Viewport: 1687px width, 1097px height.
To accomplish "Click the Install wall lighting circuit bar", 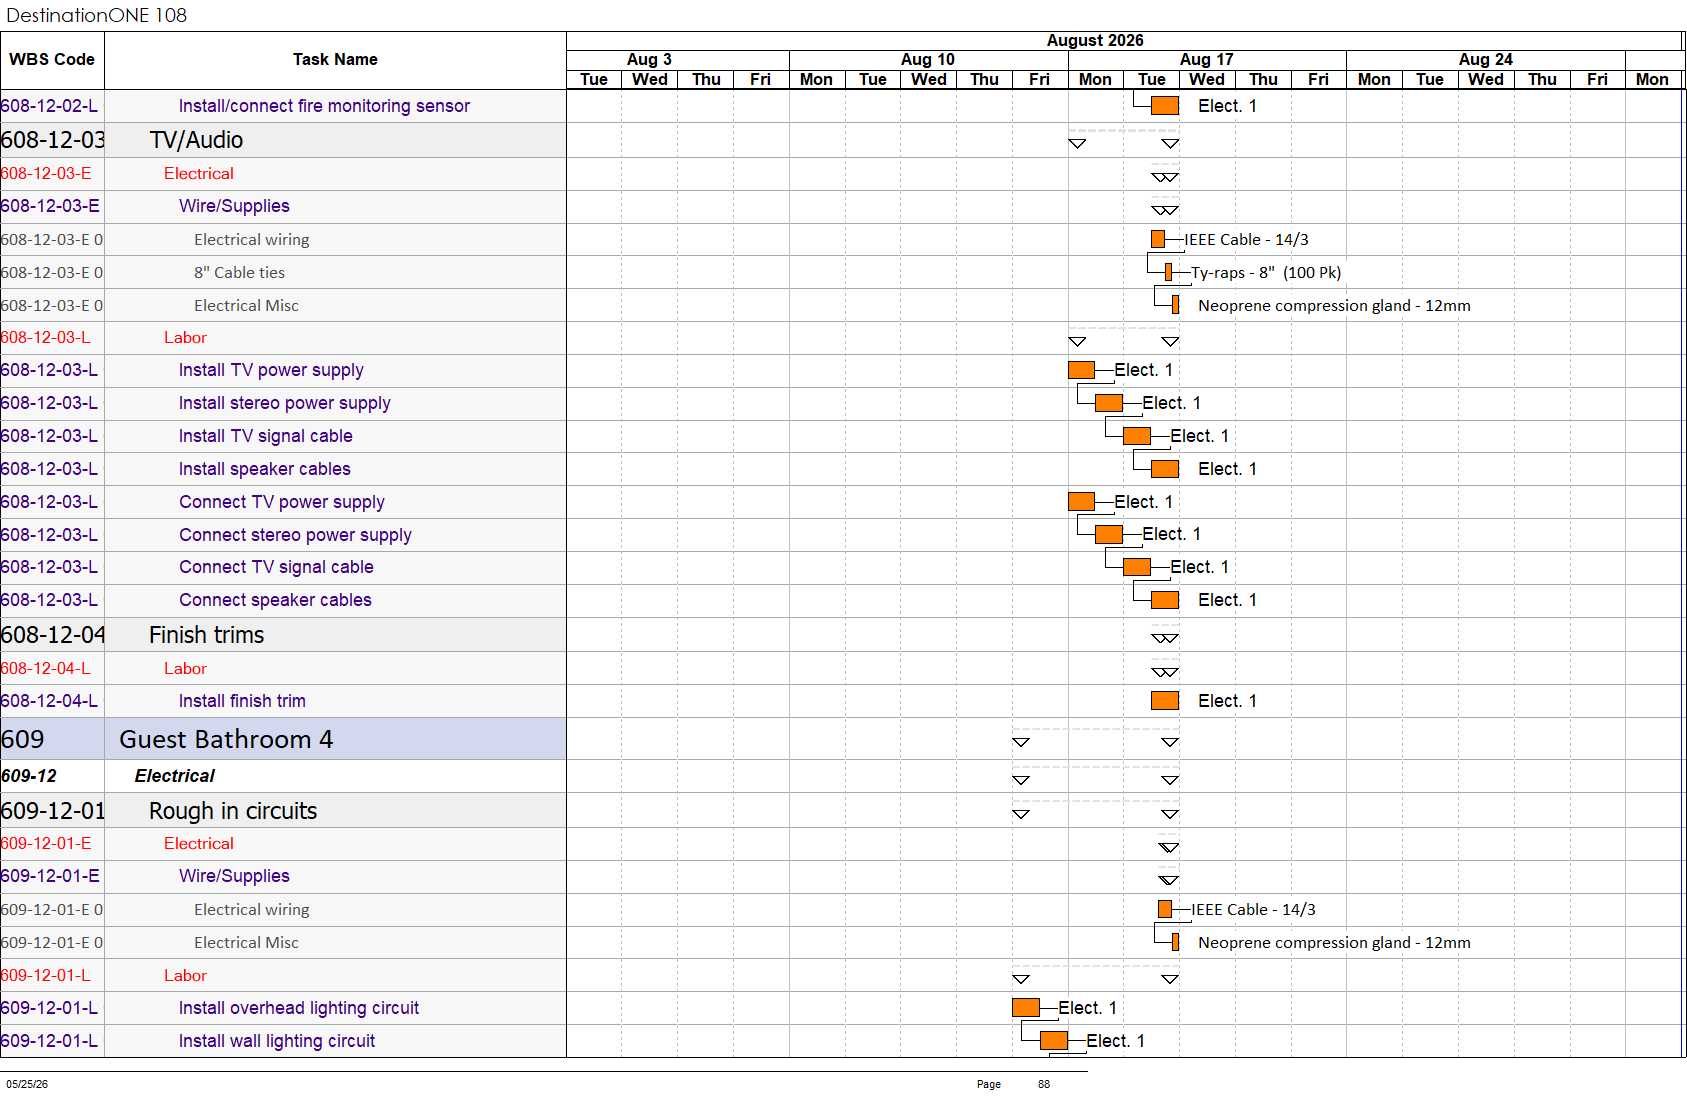I will [x=1054, y=1041].
